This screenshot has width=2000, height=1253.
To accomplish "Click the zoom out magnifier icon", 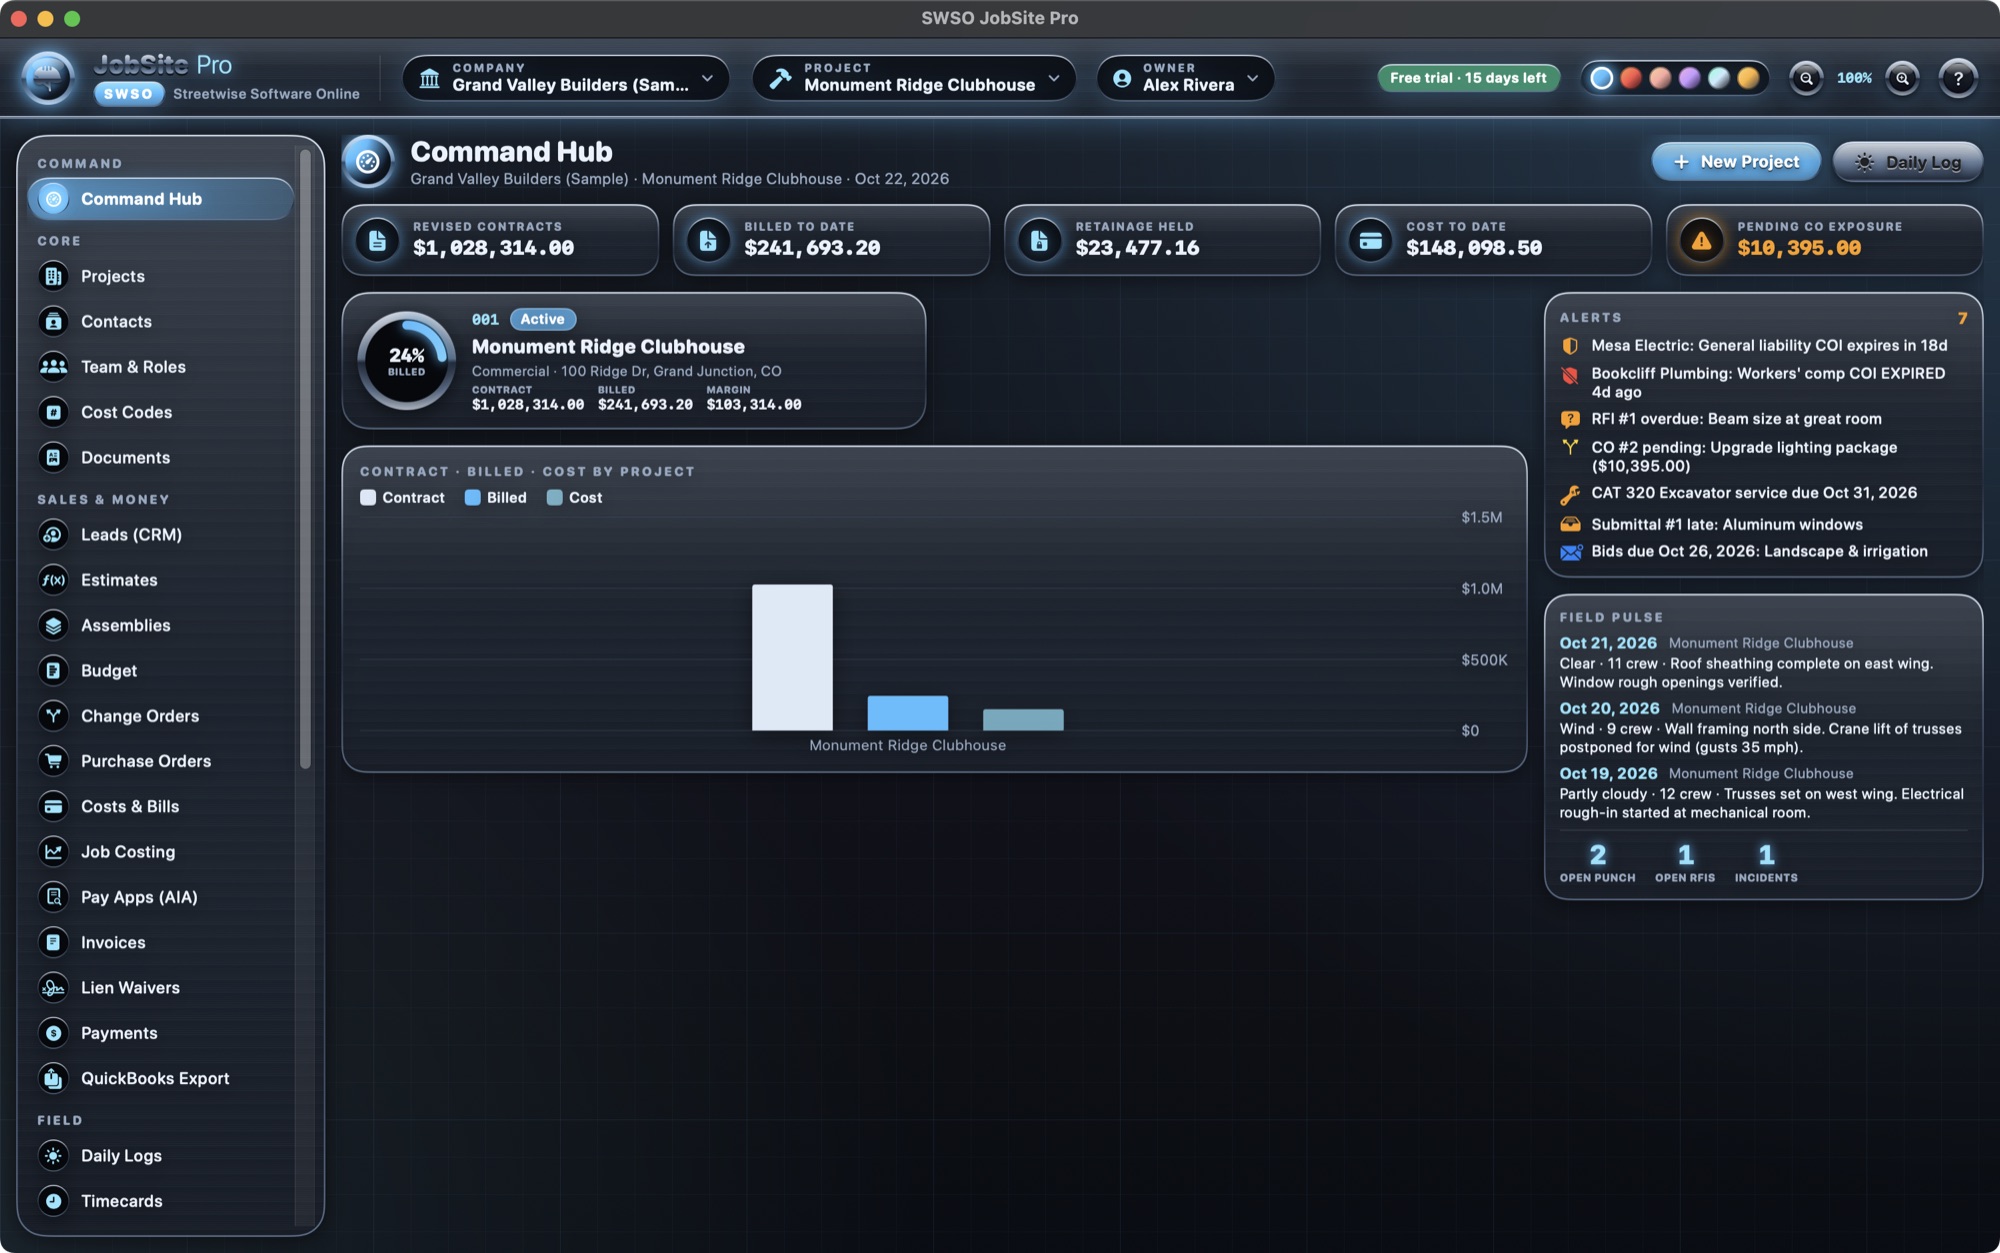I will (x=1806, y=78).
